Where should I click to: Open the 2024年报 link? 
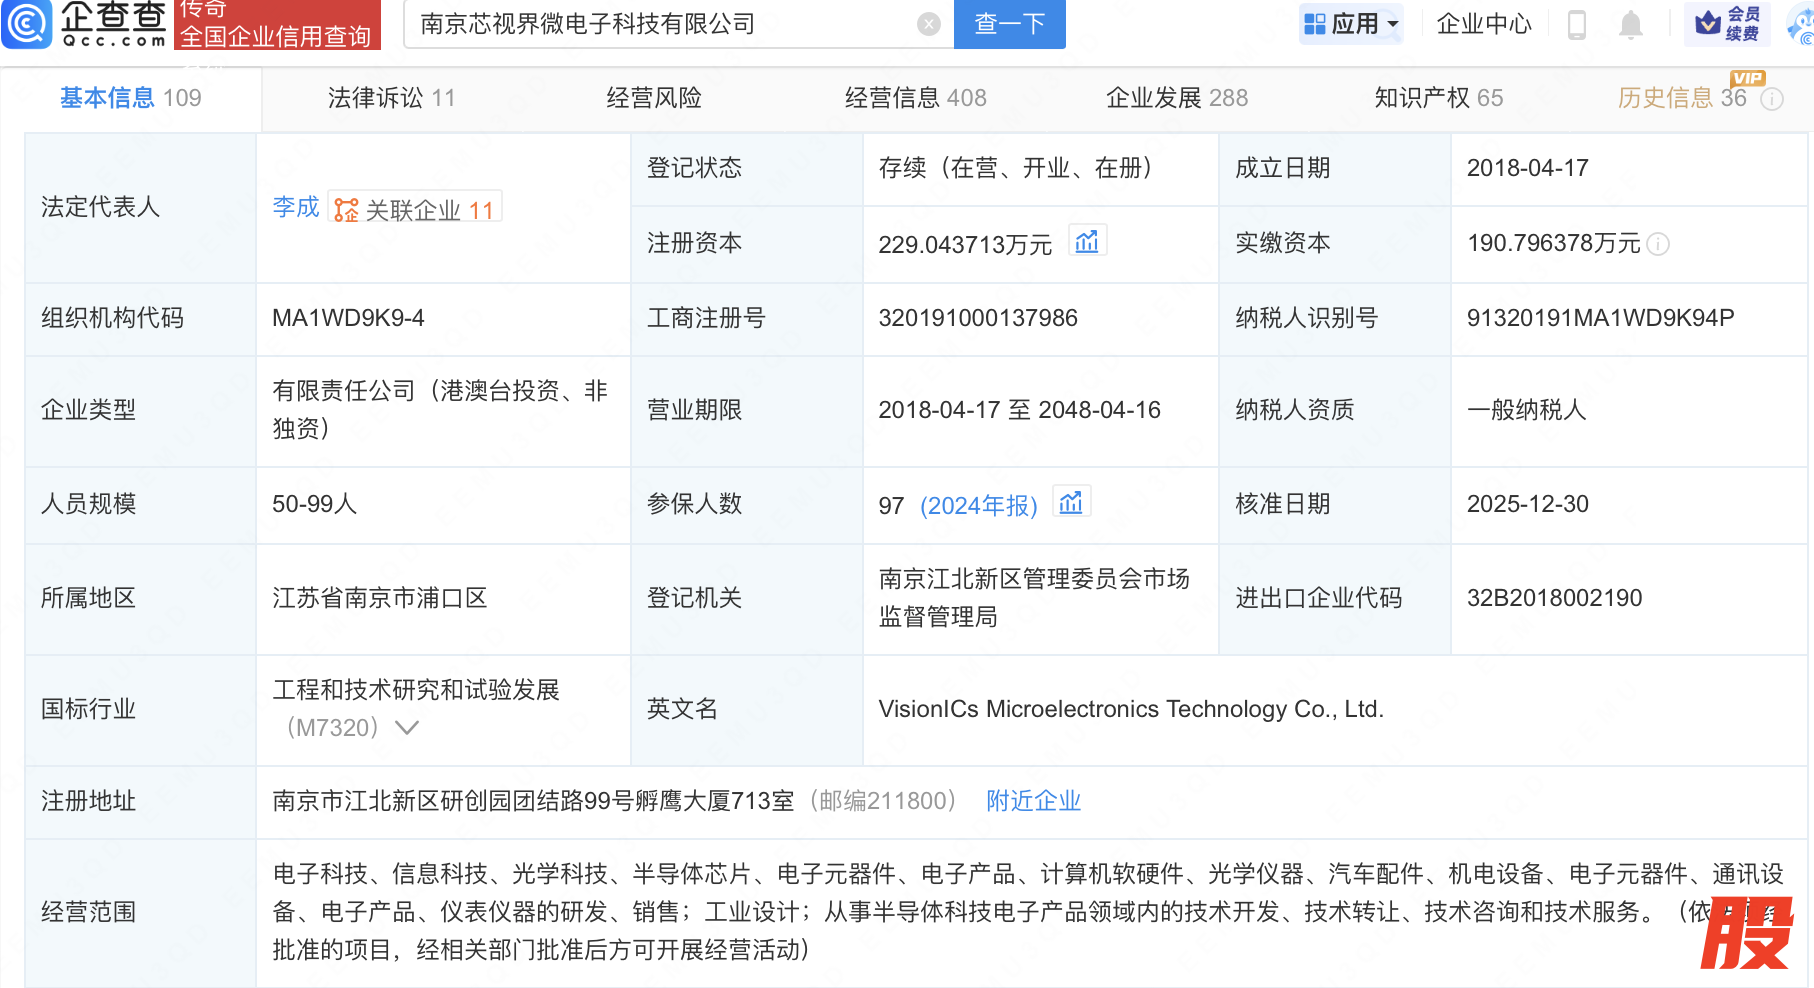pyautogui.click(x=978, y=506)
